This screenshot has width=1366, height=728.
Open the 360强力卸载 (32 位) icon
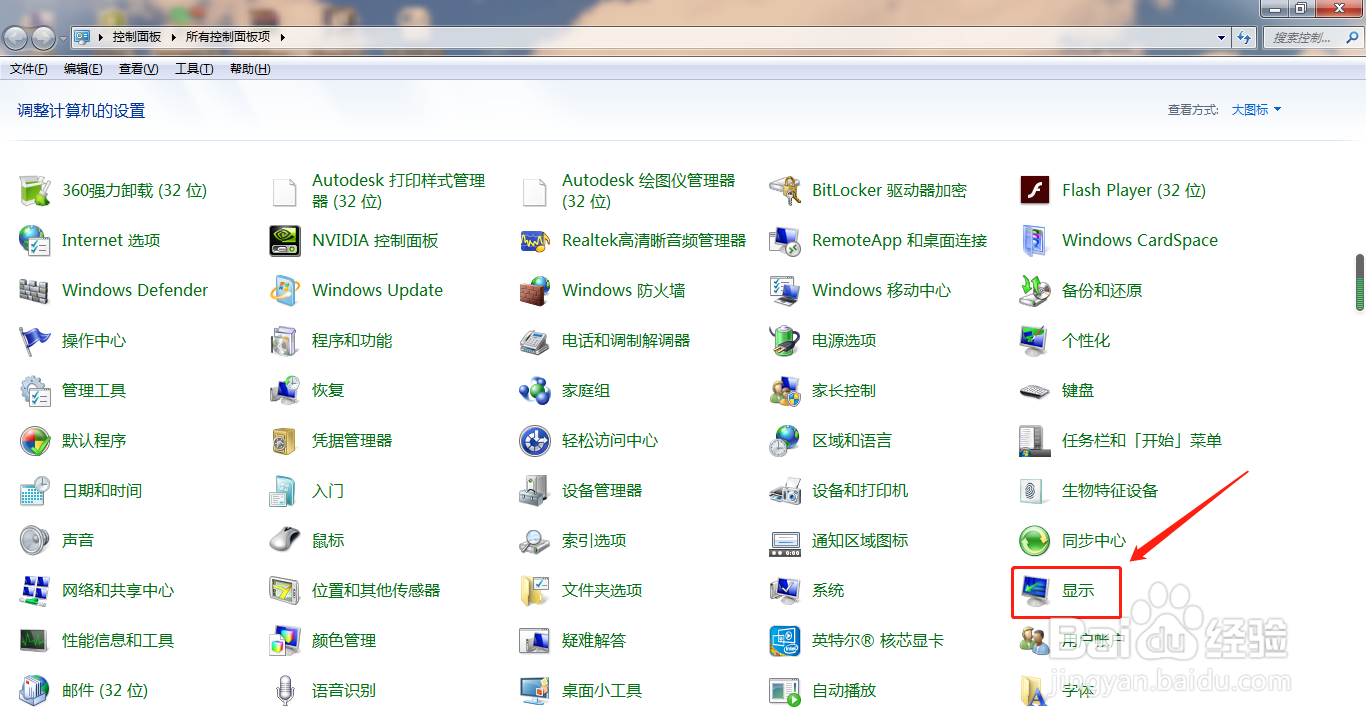point(35,190)
